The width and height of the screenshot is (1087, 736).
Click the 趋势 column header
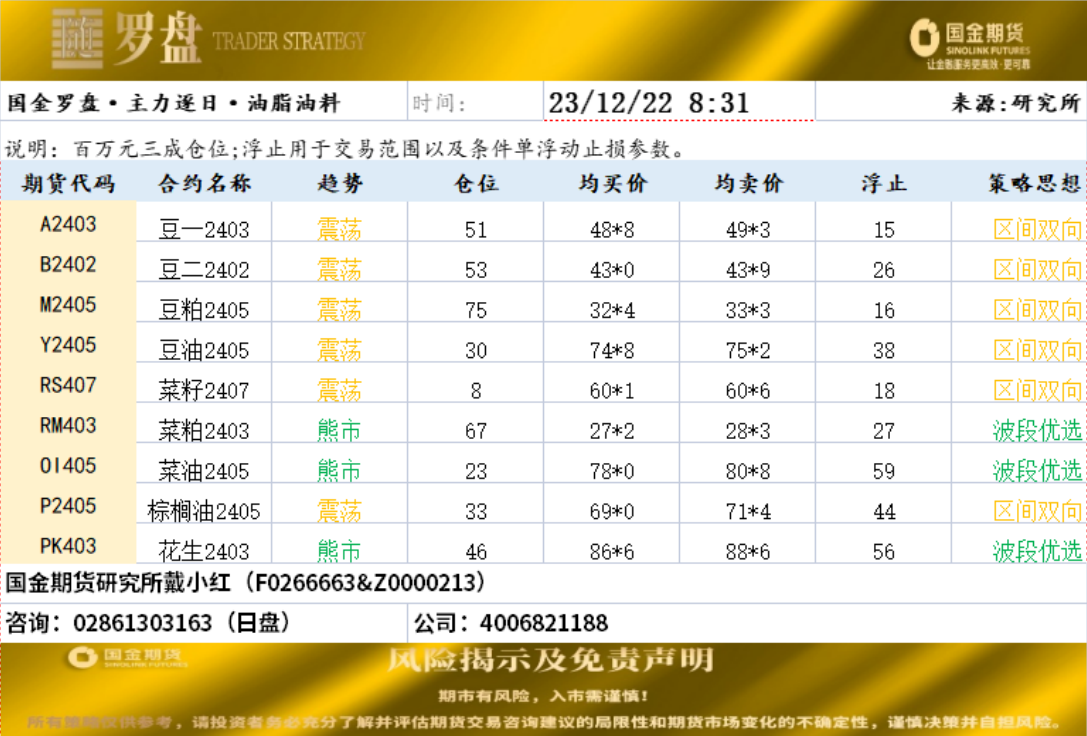(x=340, y=184)
